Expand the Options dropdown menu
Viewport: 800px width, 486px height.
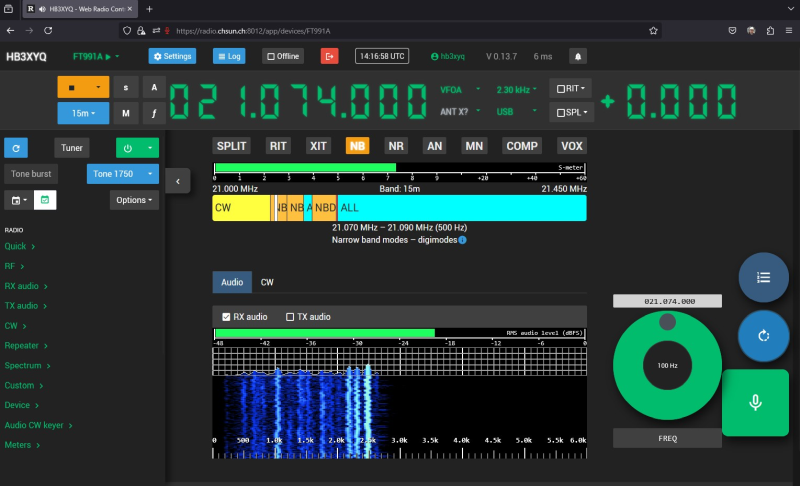pyautogui.click(x=135, y=200)
